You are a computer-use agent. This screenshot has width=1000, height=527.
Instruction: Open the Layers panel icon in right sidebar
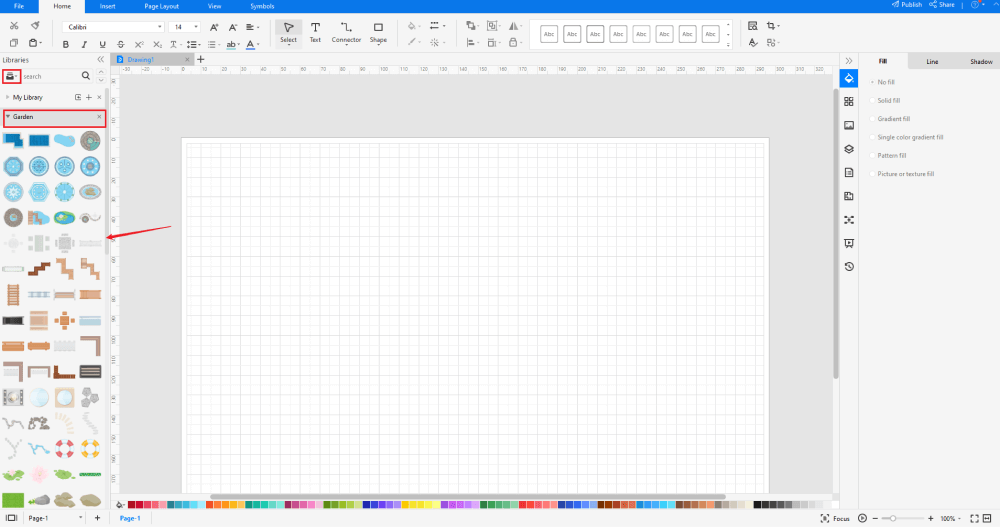click(x=849, y=149)
